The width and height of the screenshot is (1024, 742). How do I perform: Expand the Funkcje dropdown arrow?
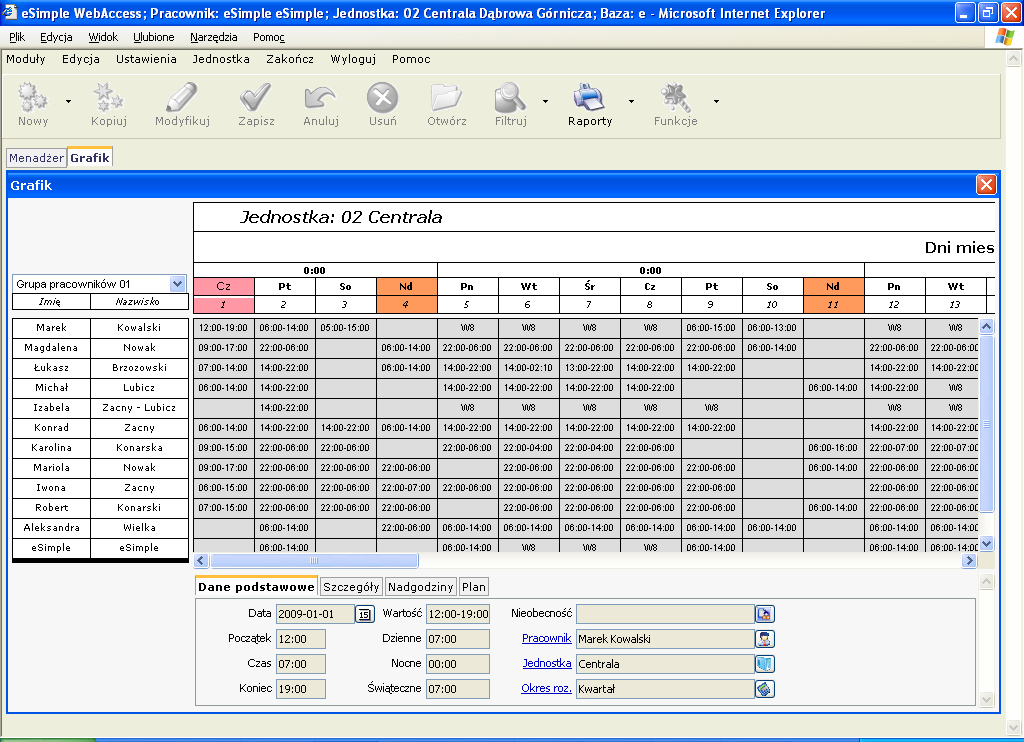(716, 101)
